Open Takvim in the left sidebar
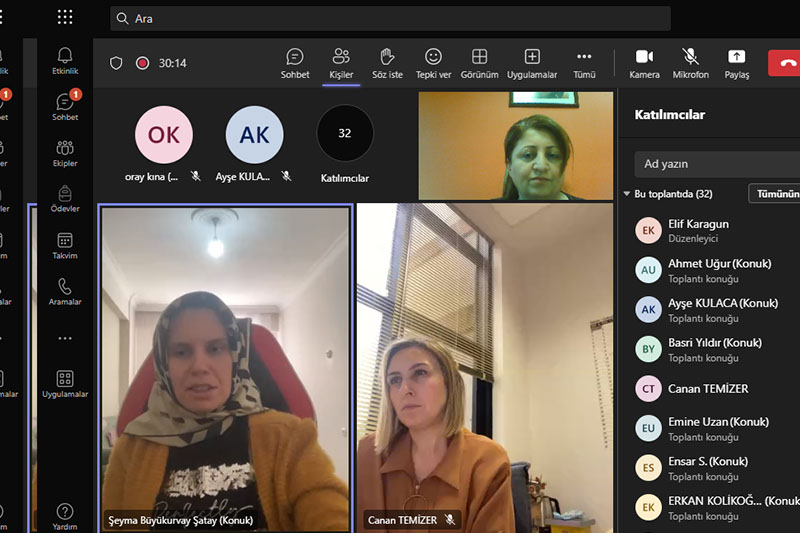This screenshot has height=533, width=800. tap(65, 245)
